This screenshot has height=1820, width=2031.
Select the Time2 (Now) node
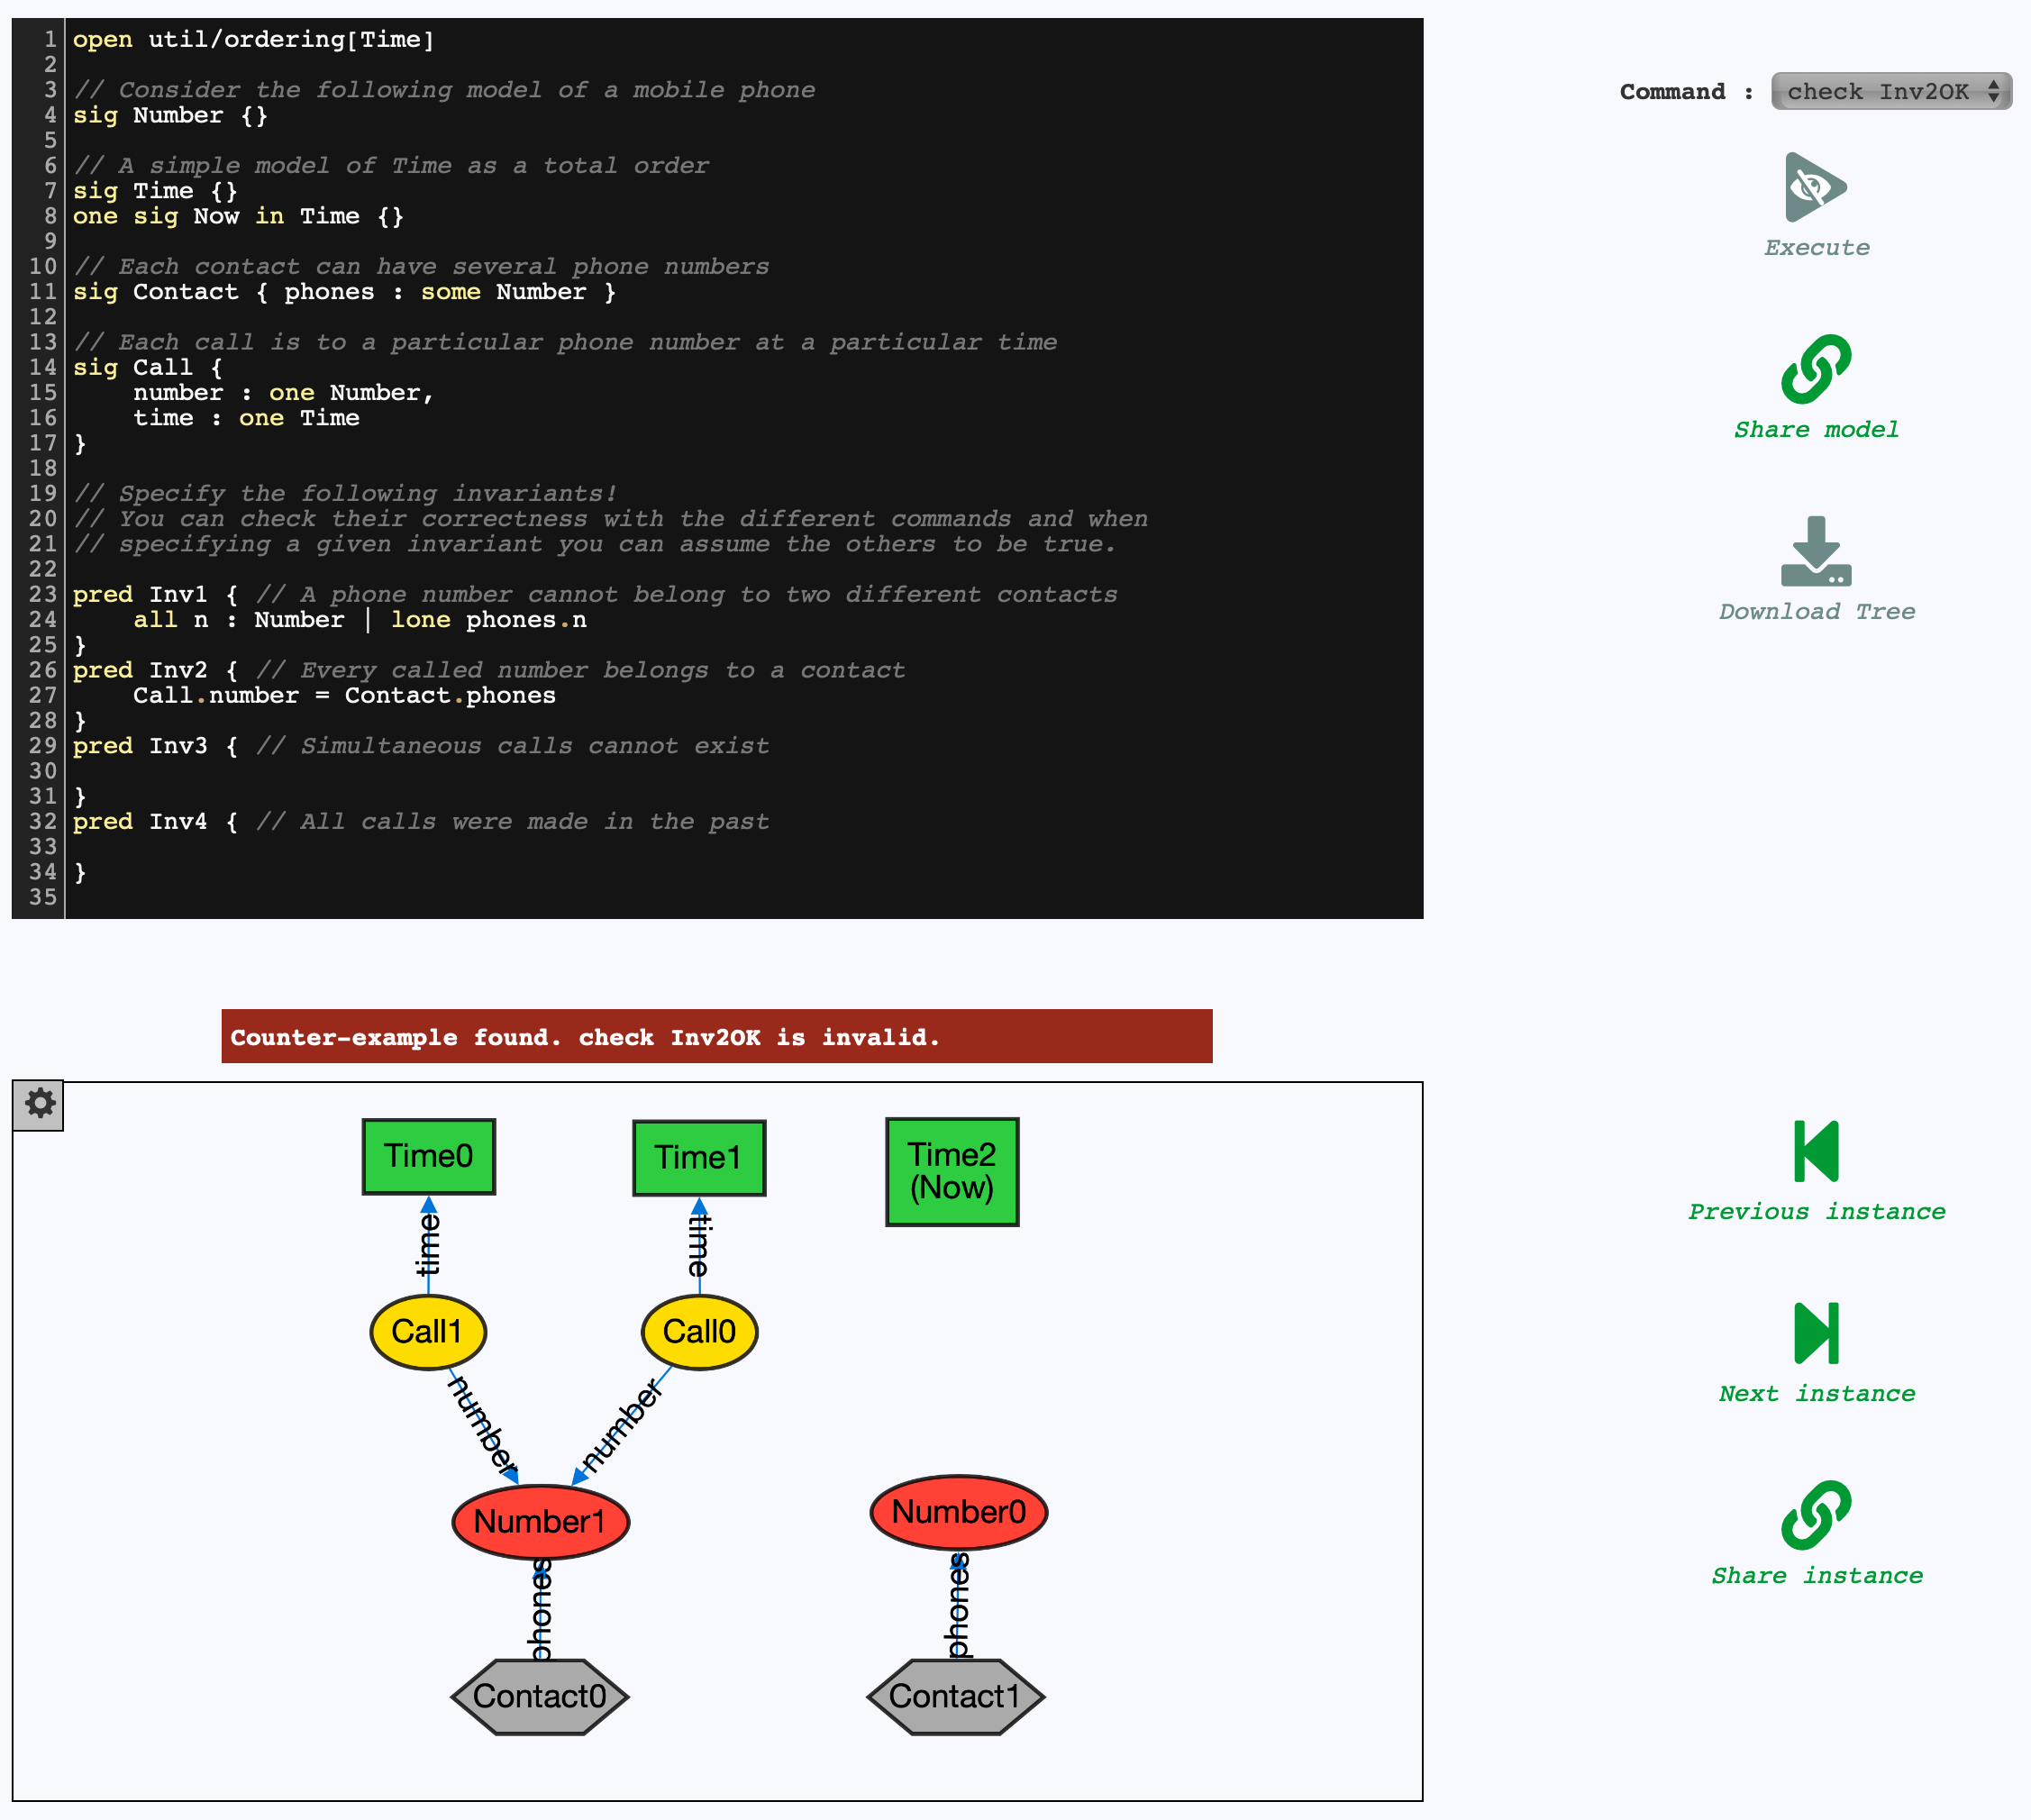click(x=951, y=1171)
